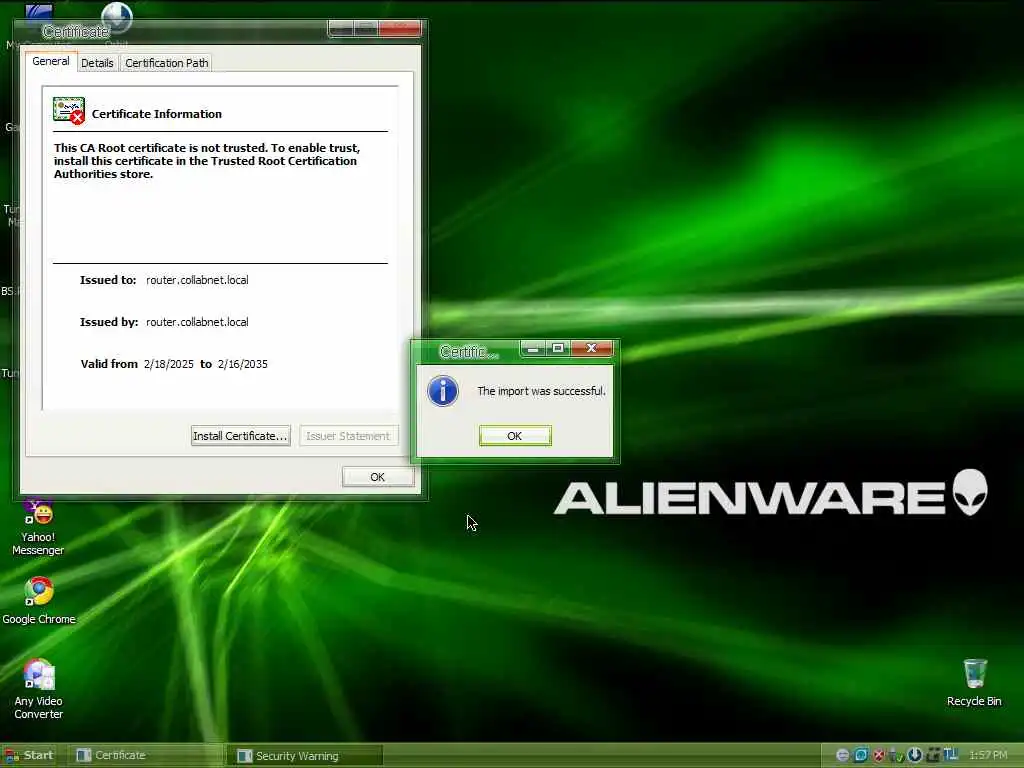Minimize the Certificate properties window

[x=341, y=28]
